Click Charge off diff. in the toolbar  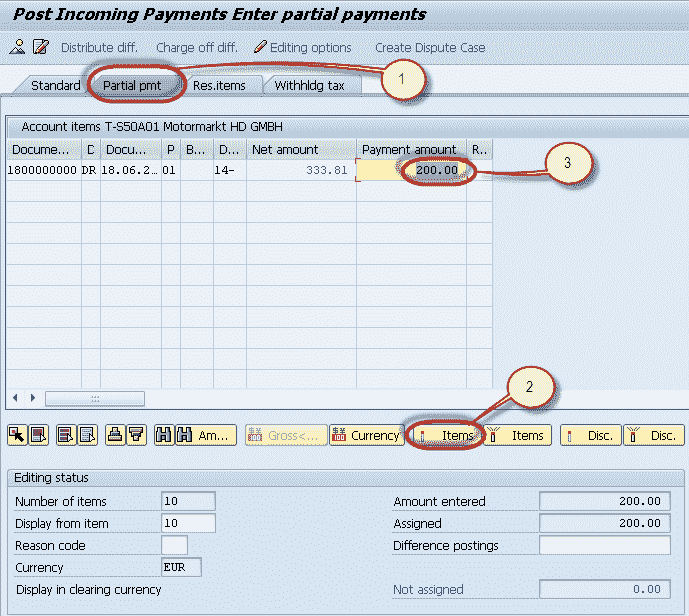pyautogui.click(x=197, y=47)
